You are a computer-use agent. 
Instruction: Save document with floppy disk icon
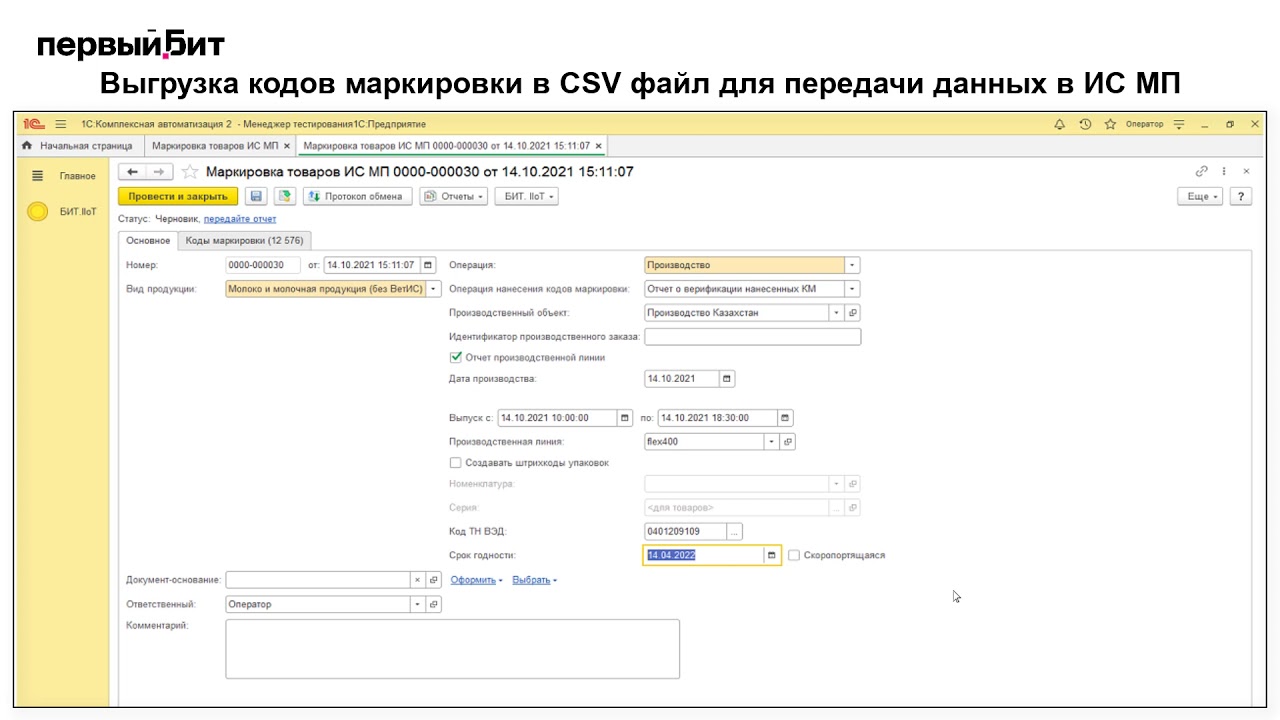(256, 196)
